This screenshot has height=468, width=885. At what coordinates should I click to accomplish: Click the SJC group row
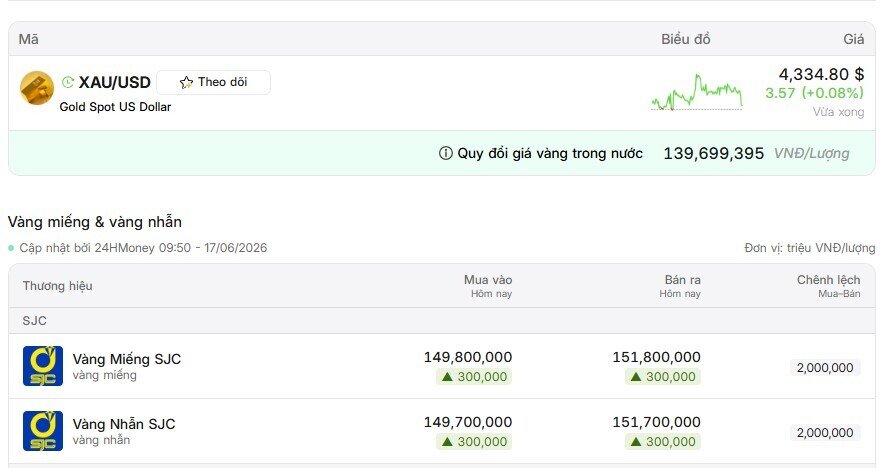pyautogui.click(x=442, y=321)
